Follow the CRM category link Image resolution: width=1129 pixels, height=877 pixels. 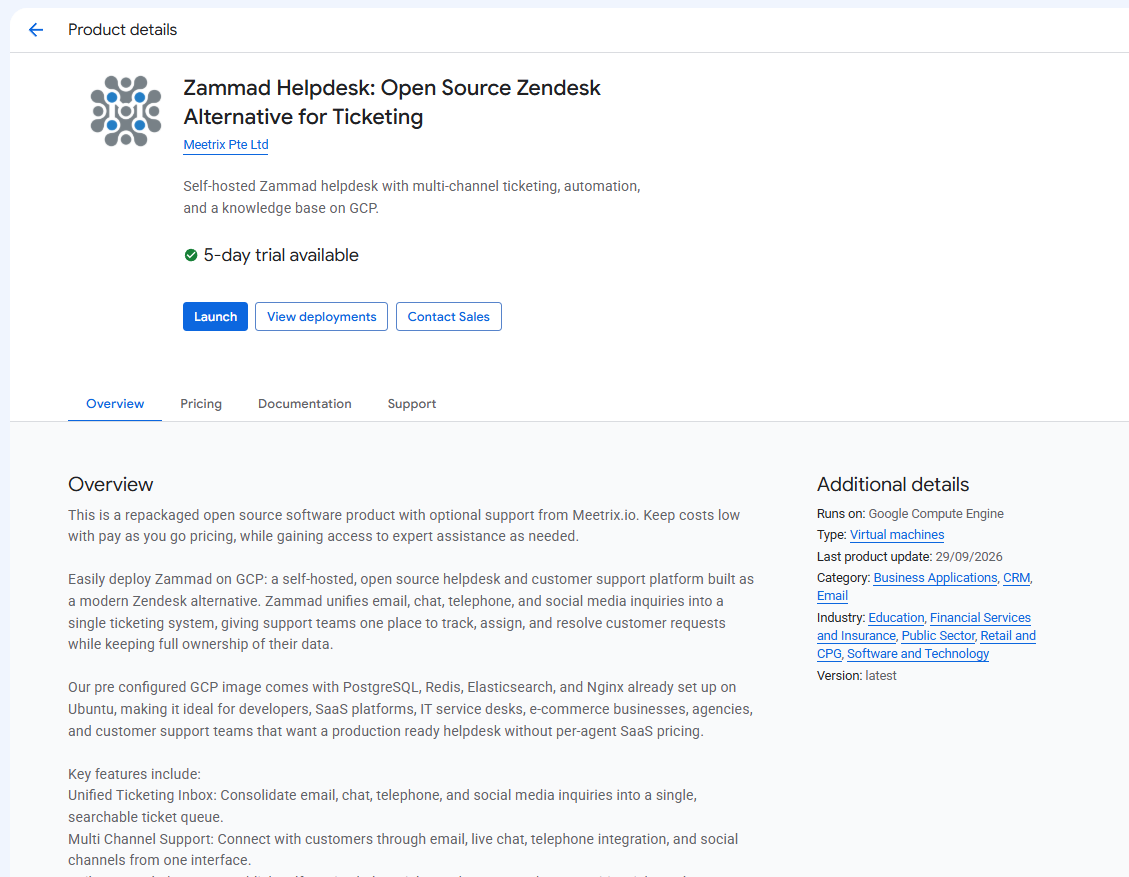[x=1017, y=578]
